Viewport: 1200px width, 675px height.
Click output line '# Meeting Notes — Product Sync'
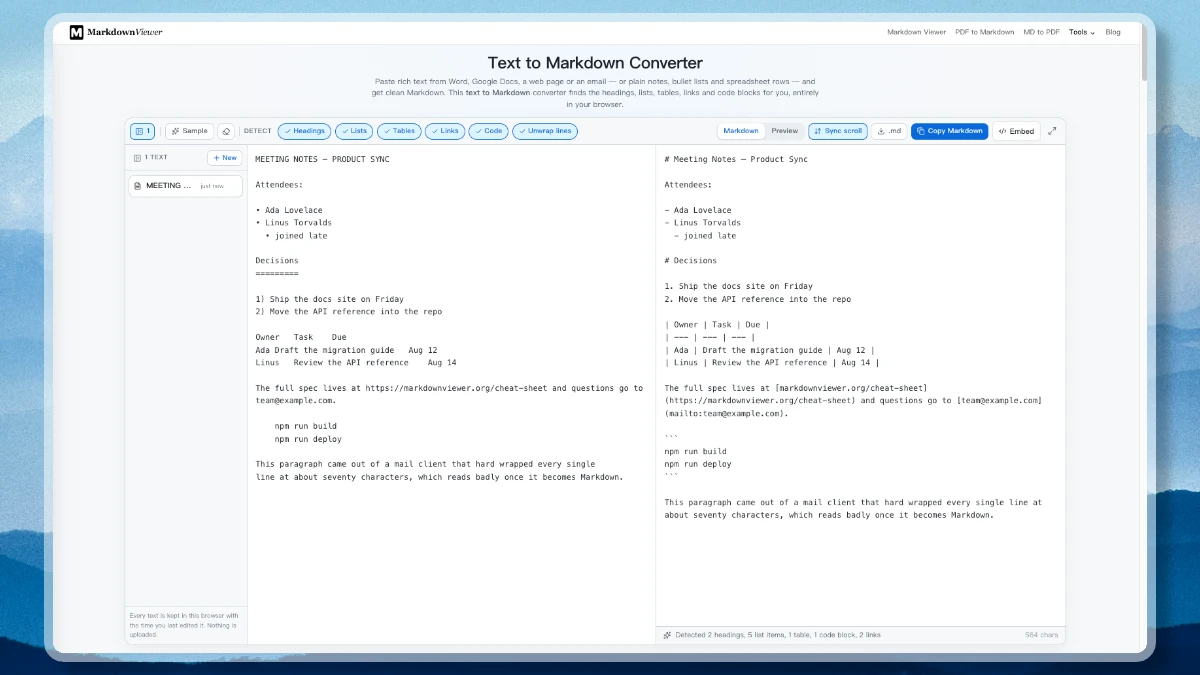[736, 159]
